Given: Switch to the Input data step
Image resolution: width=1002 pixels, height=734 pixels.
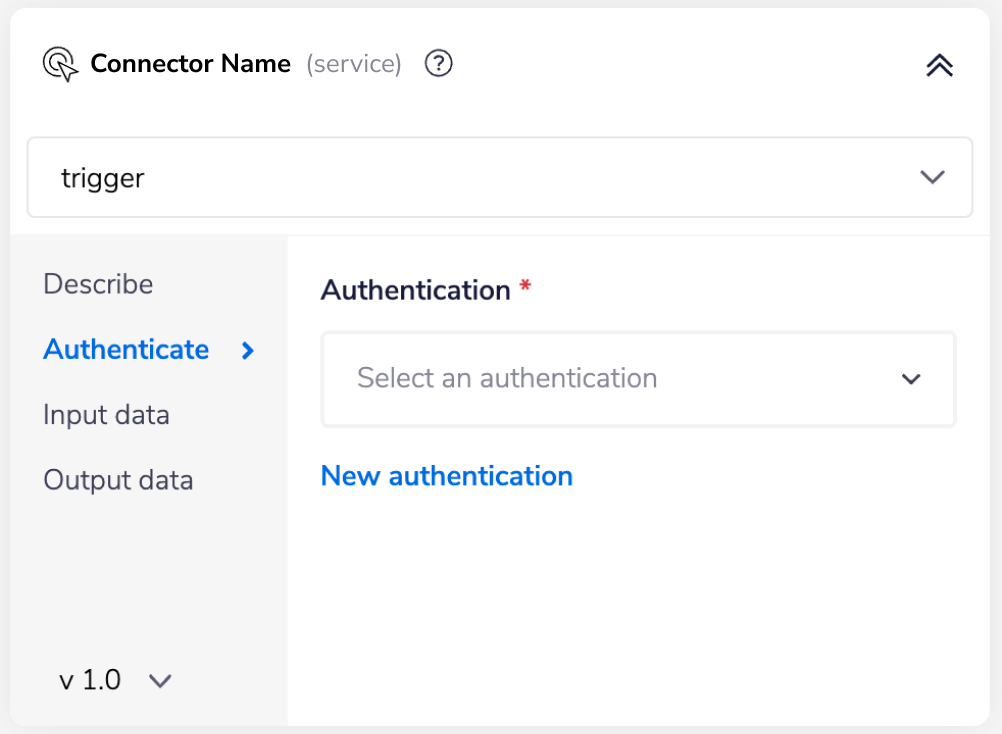Looking at the screenshot, I should 106,414.
